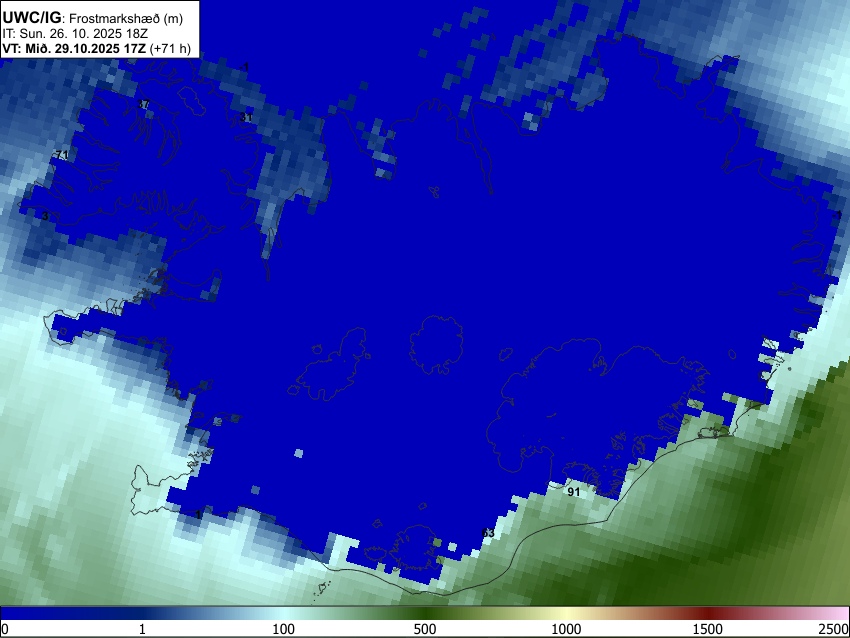Click the colorbar tick label '500'
The width and height of the screenshot is (850, 638).
(x=425, y=629)
